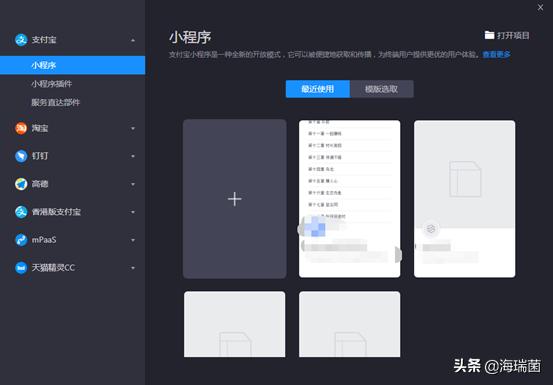Click the plus icon to create new project
The width and height of the screenshot is (553, 385).
coord(235,199)
